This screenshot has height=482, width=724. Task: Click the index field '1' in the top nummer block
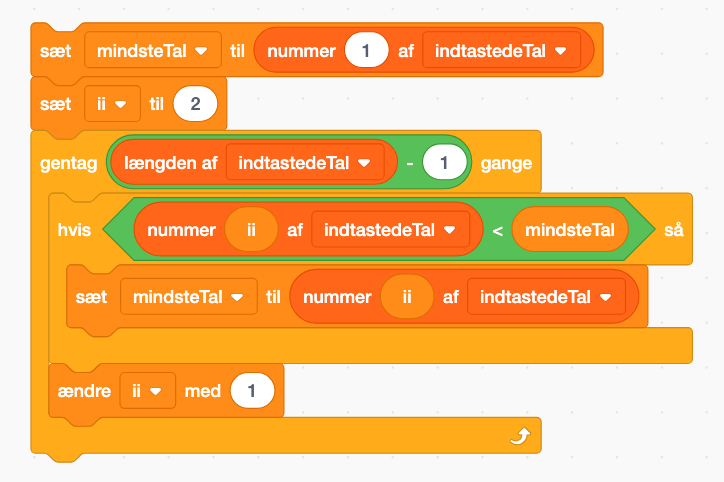(x=365, y=50)
